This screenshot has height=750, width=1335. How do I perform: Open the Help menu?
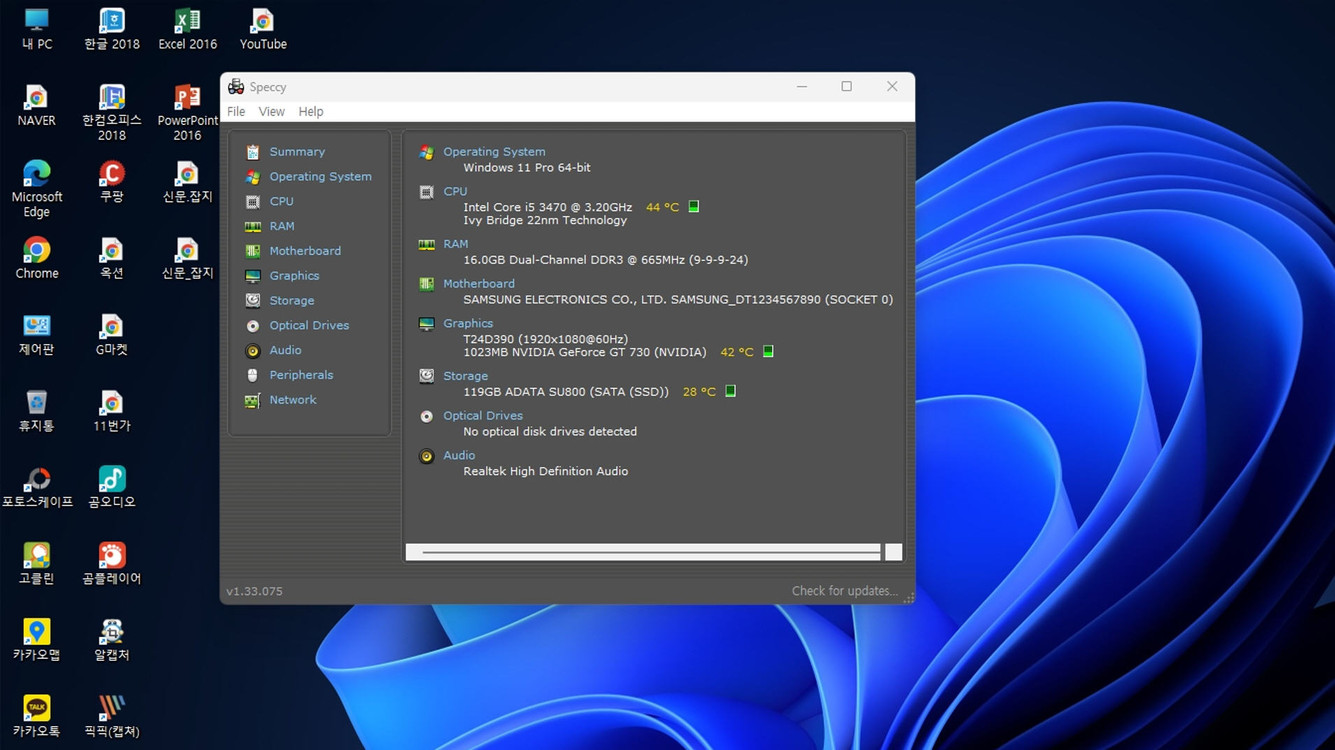tap(311, 112)
